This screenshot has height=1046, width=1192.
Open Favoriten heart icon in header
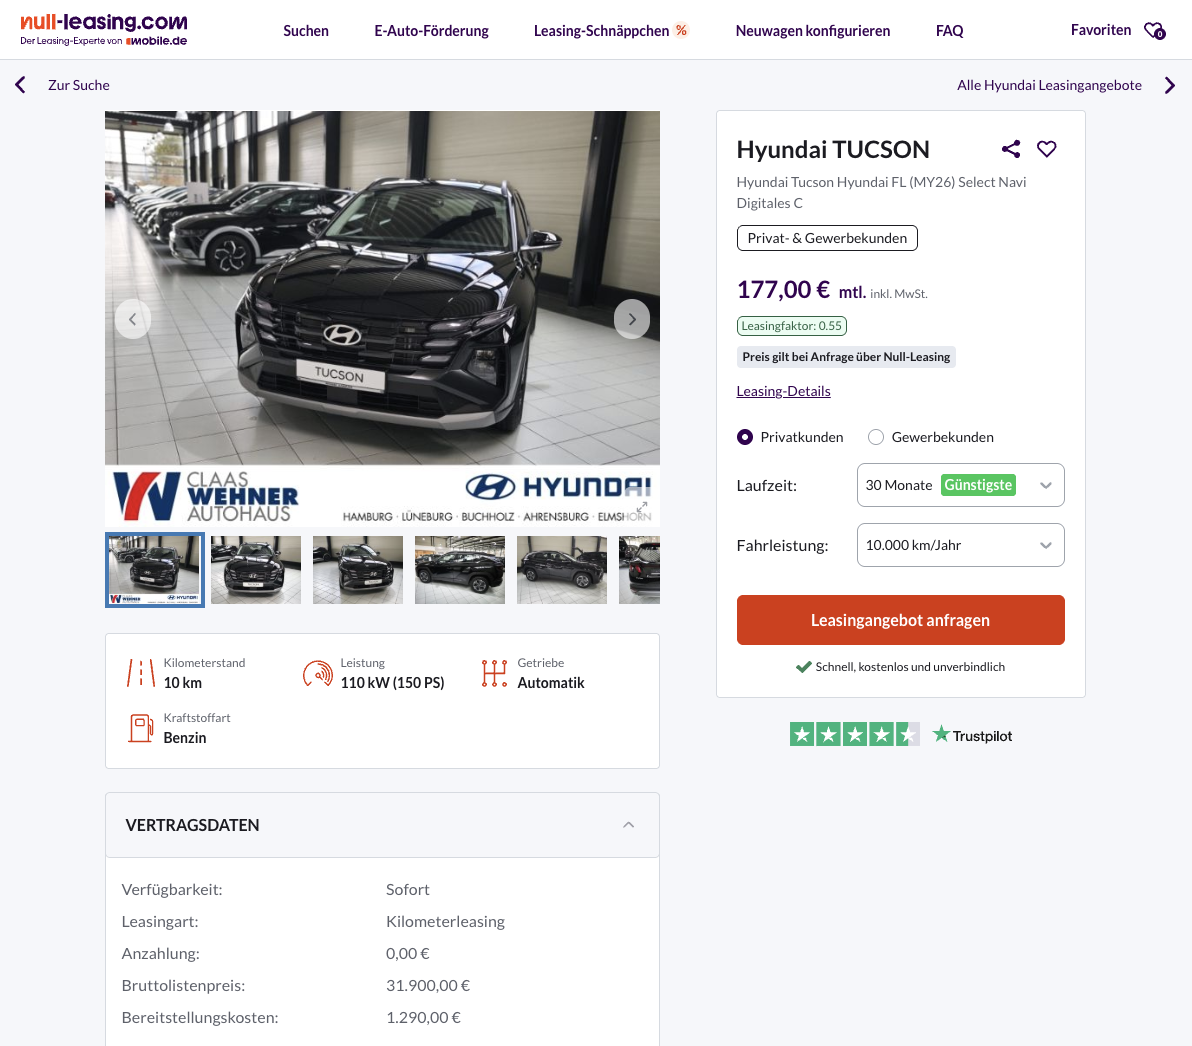(1154, 30)
